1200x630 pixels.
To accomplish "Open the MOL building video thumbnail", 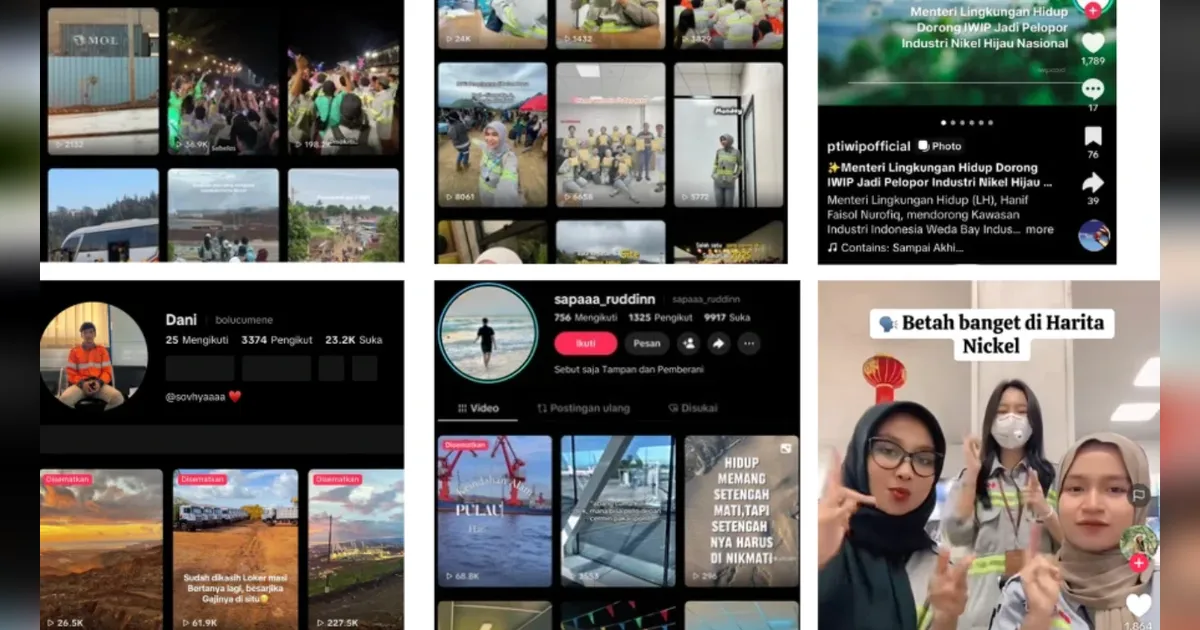I will click(x=103, y=81).
